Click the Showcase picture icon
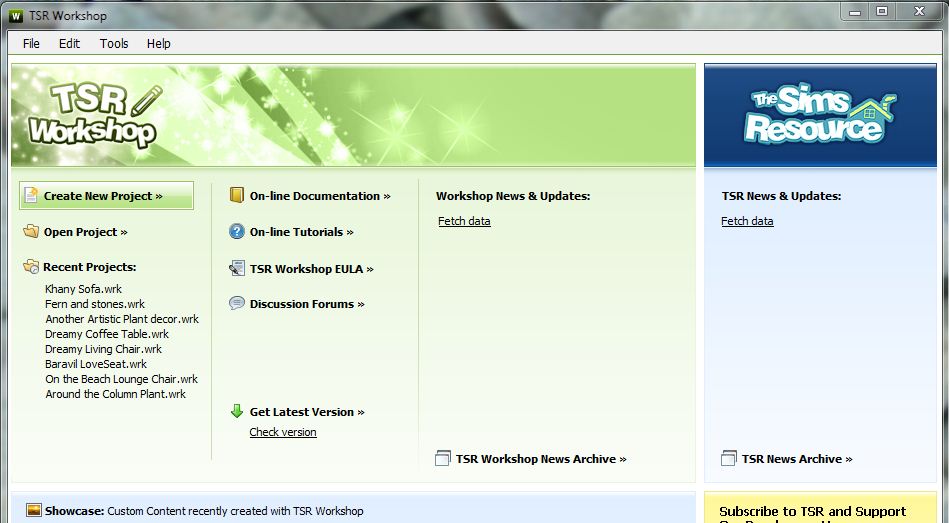Image resolution: width=949 pixels, height=523 pixels. click(x=34, y=510)
